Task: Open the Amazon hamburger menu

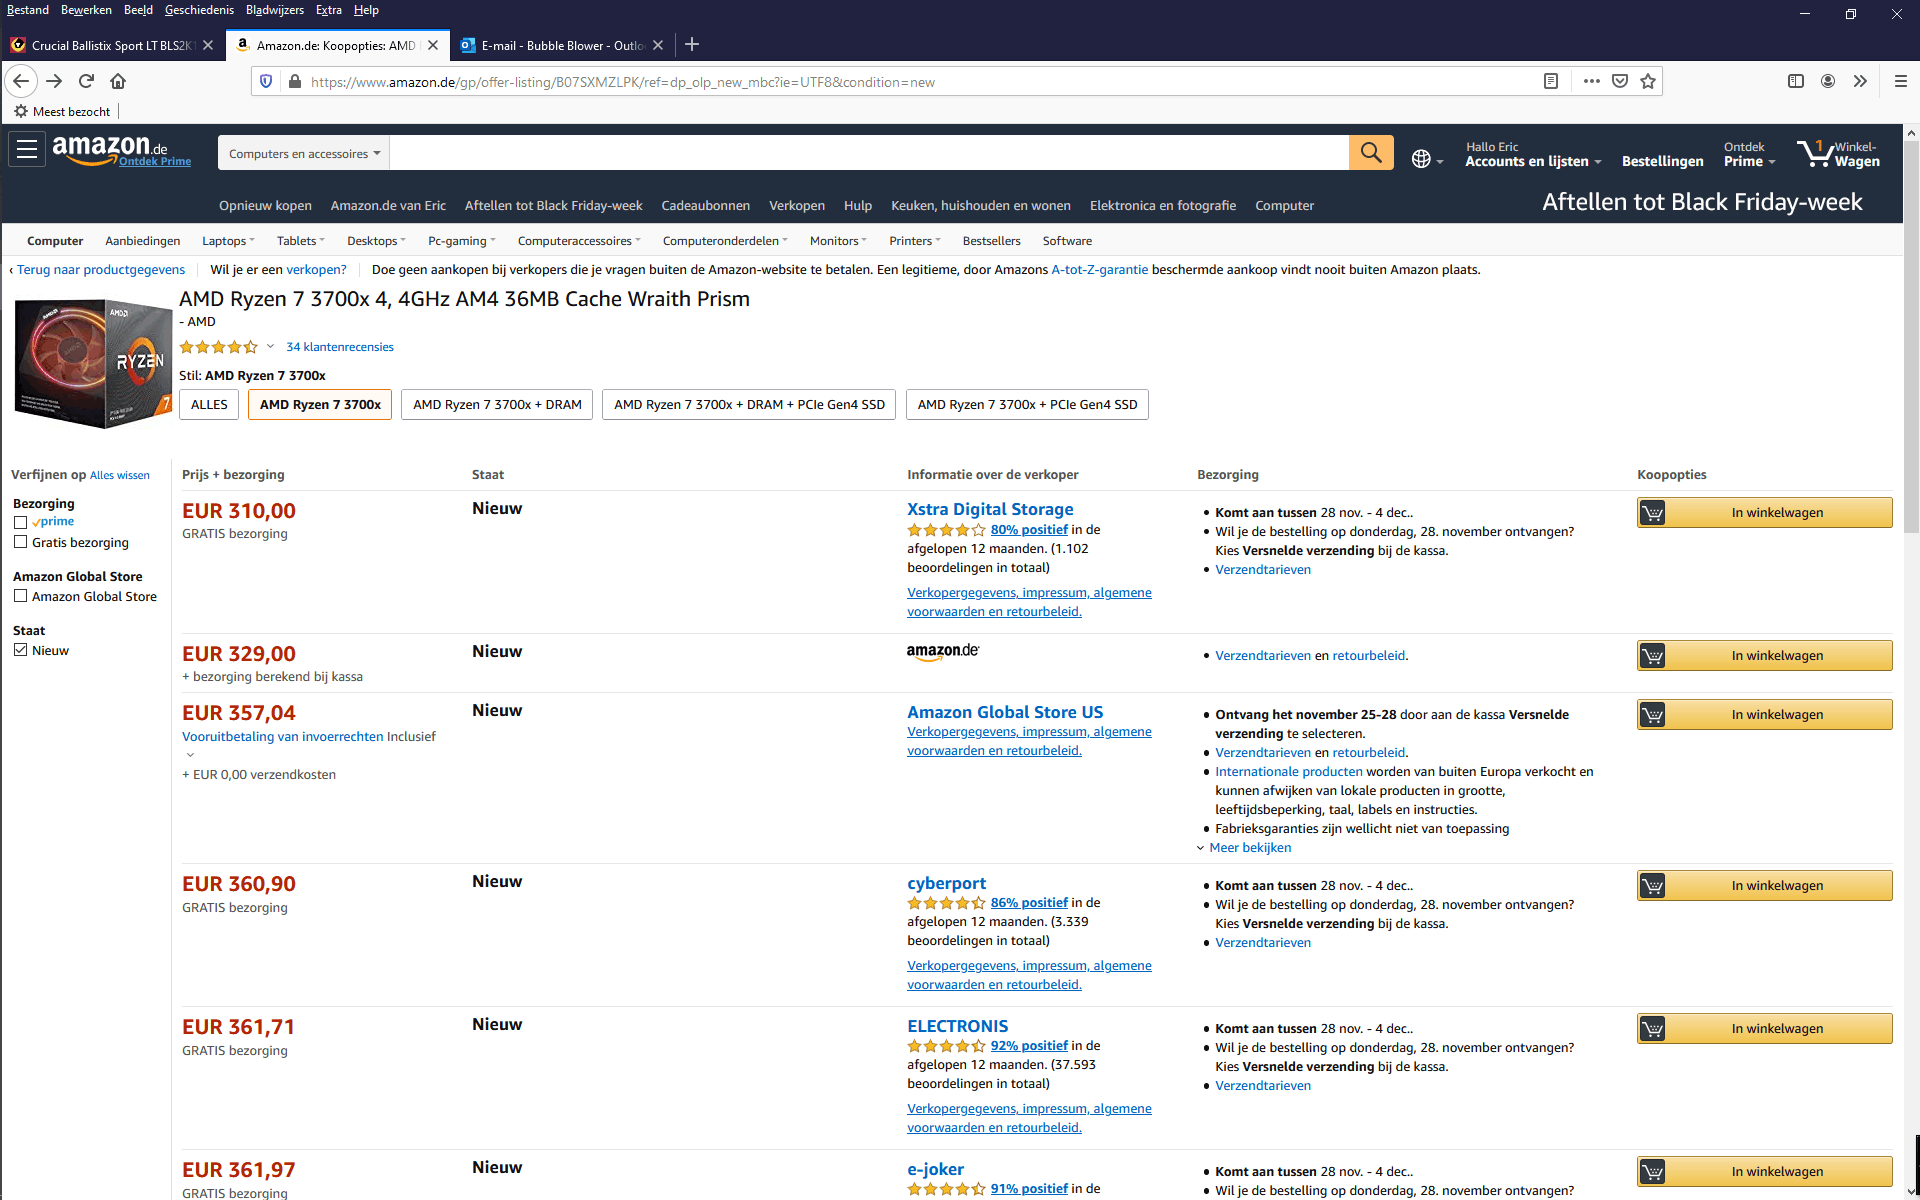Action: click(27, 150)
